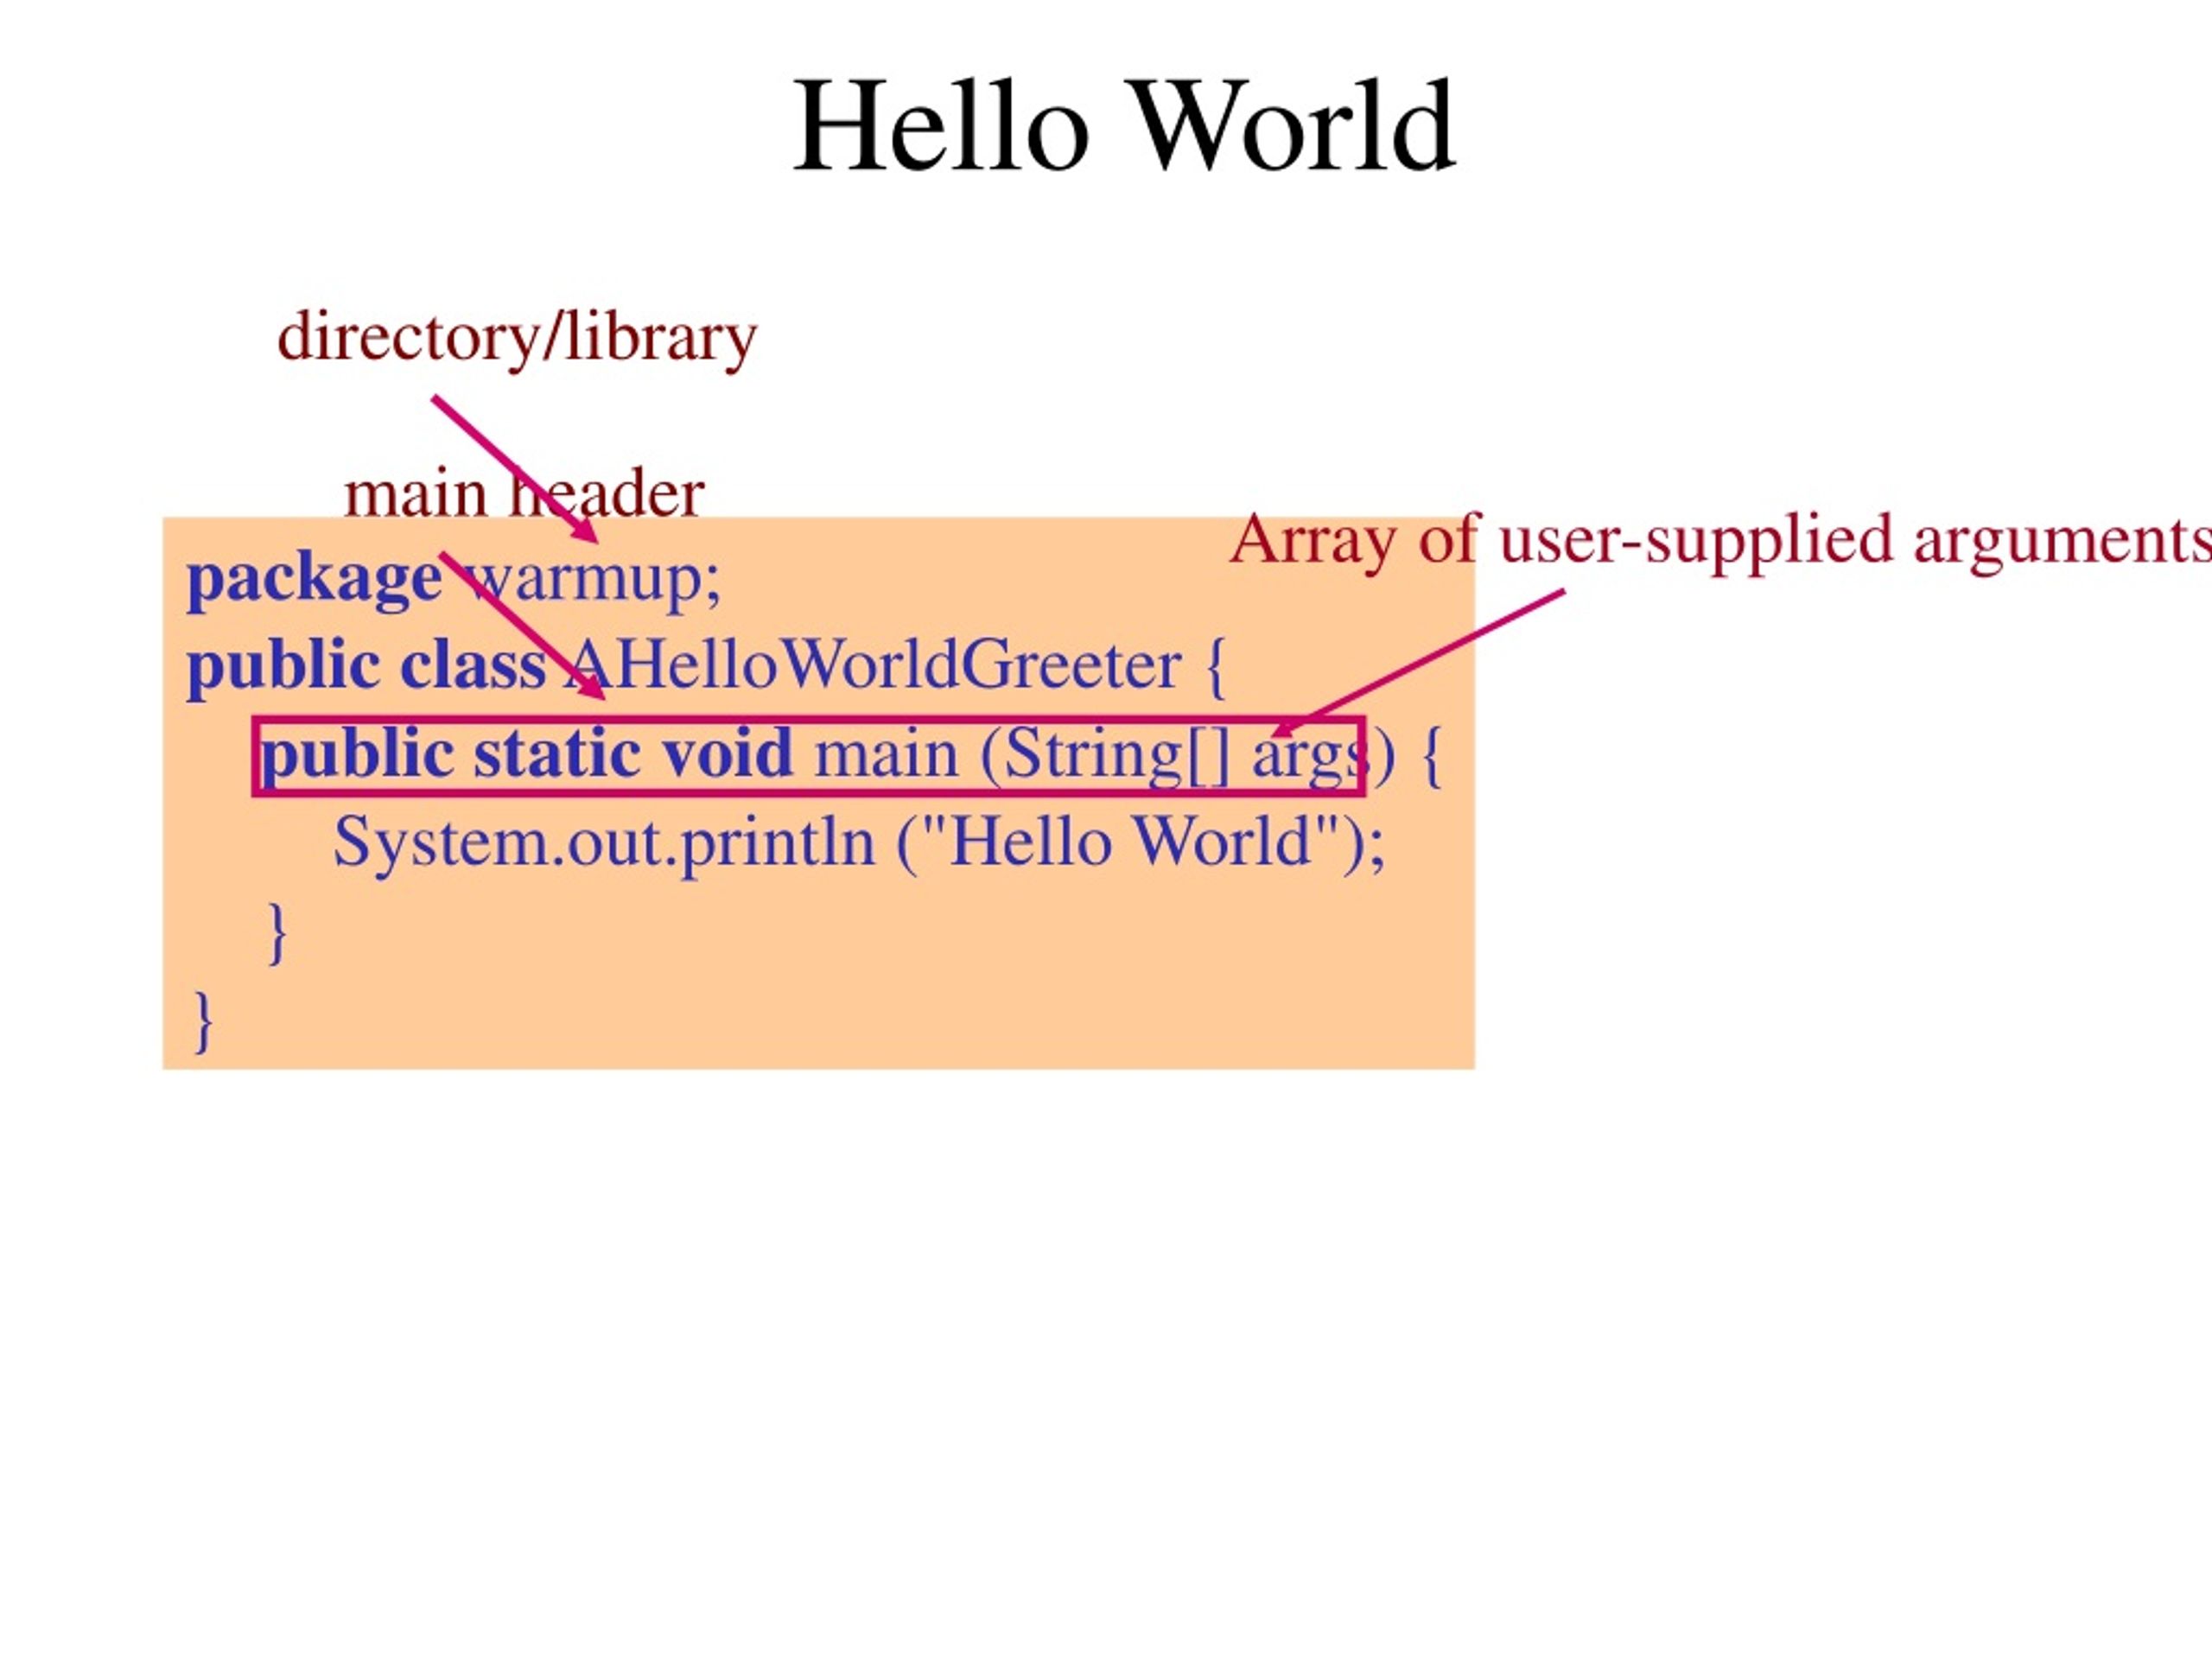Click the 'package' keyword in code
This screenshot has height=1659, width=2212.
click(314, 580)
